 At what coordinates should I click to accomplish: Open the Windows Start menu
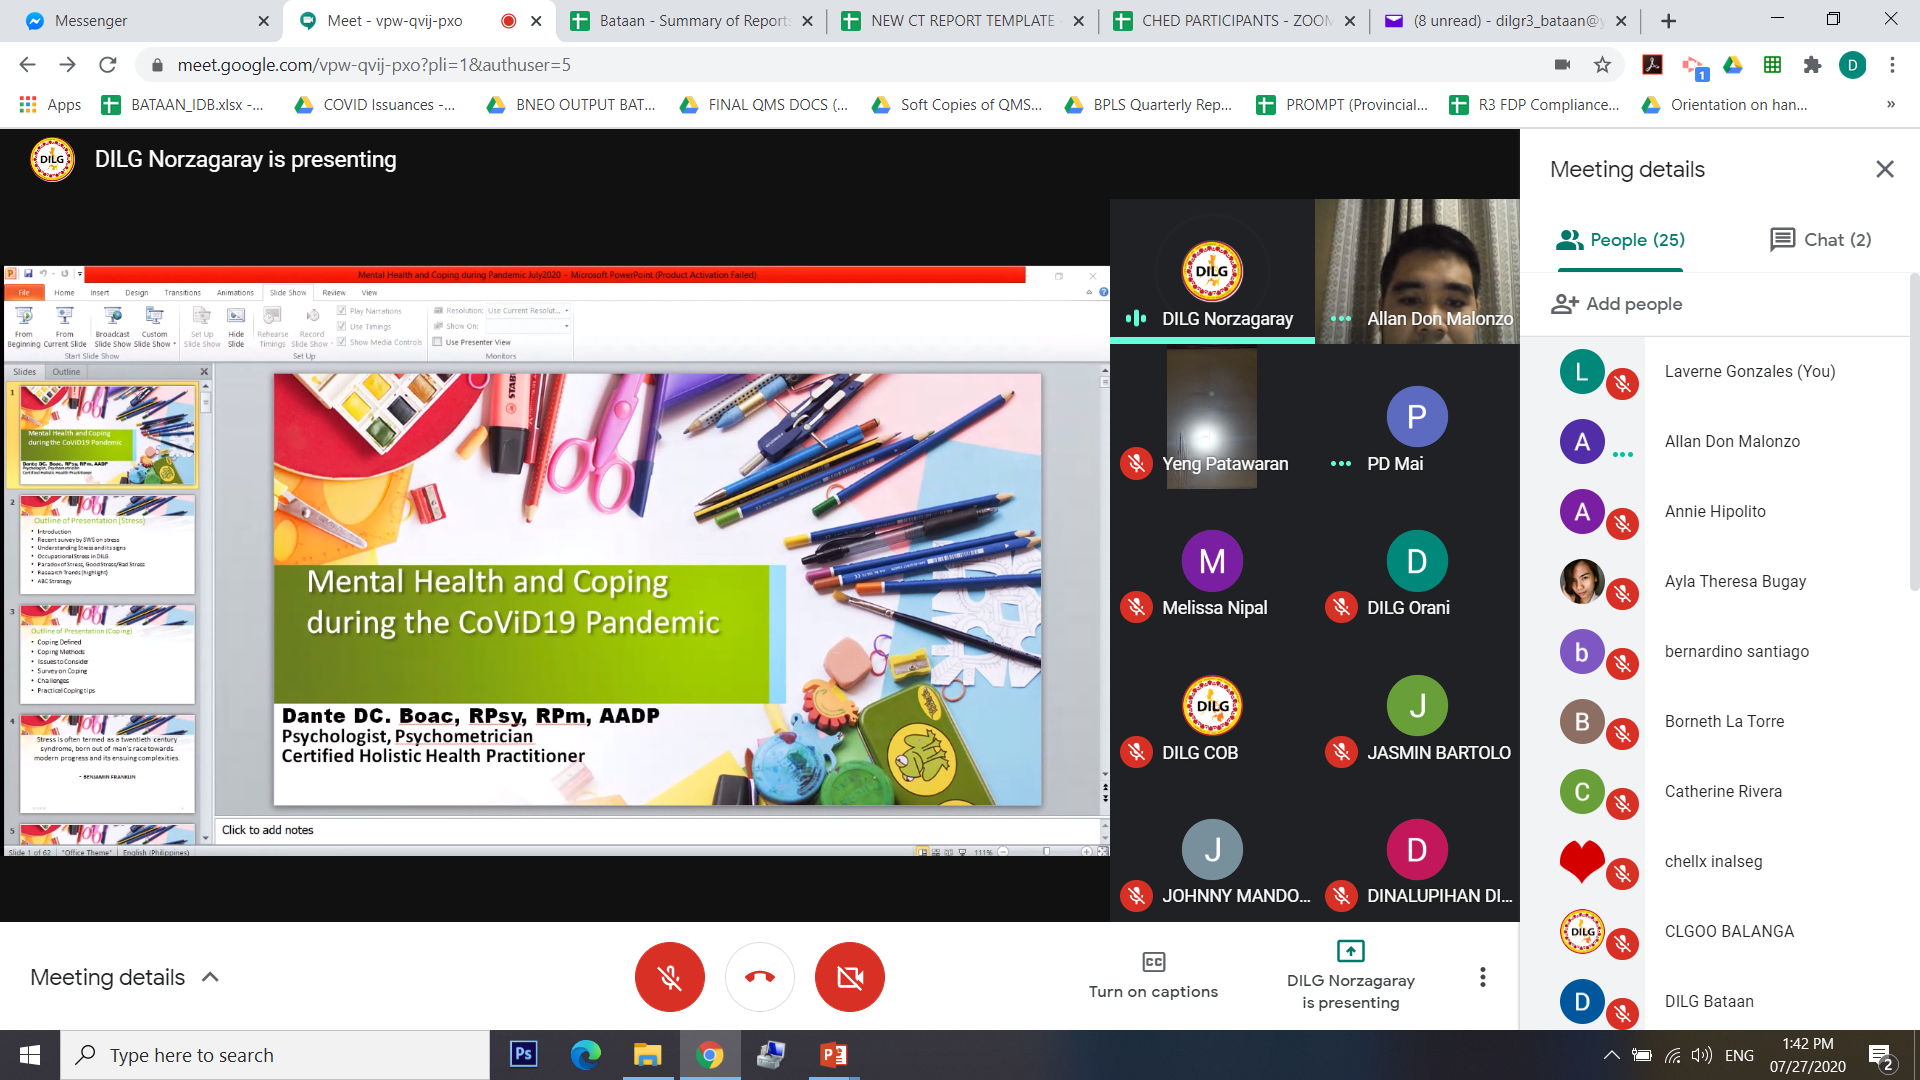(x=30, y=1055)
